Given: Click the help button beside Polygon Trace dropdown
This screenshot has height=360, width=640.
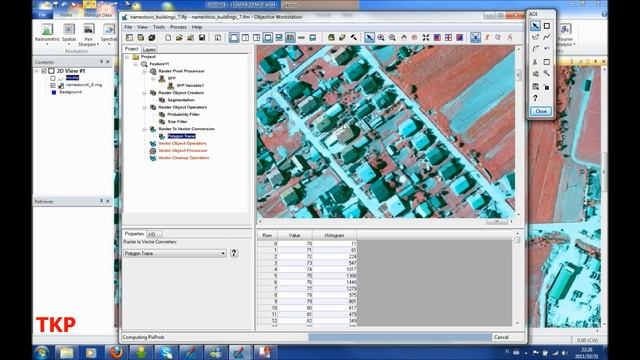Looking at the screenshot, I should (x=234, y=253).
